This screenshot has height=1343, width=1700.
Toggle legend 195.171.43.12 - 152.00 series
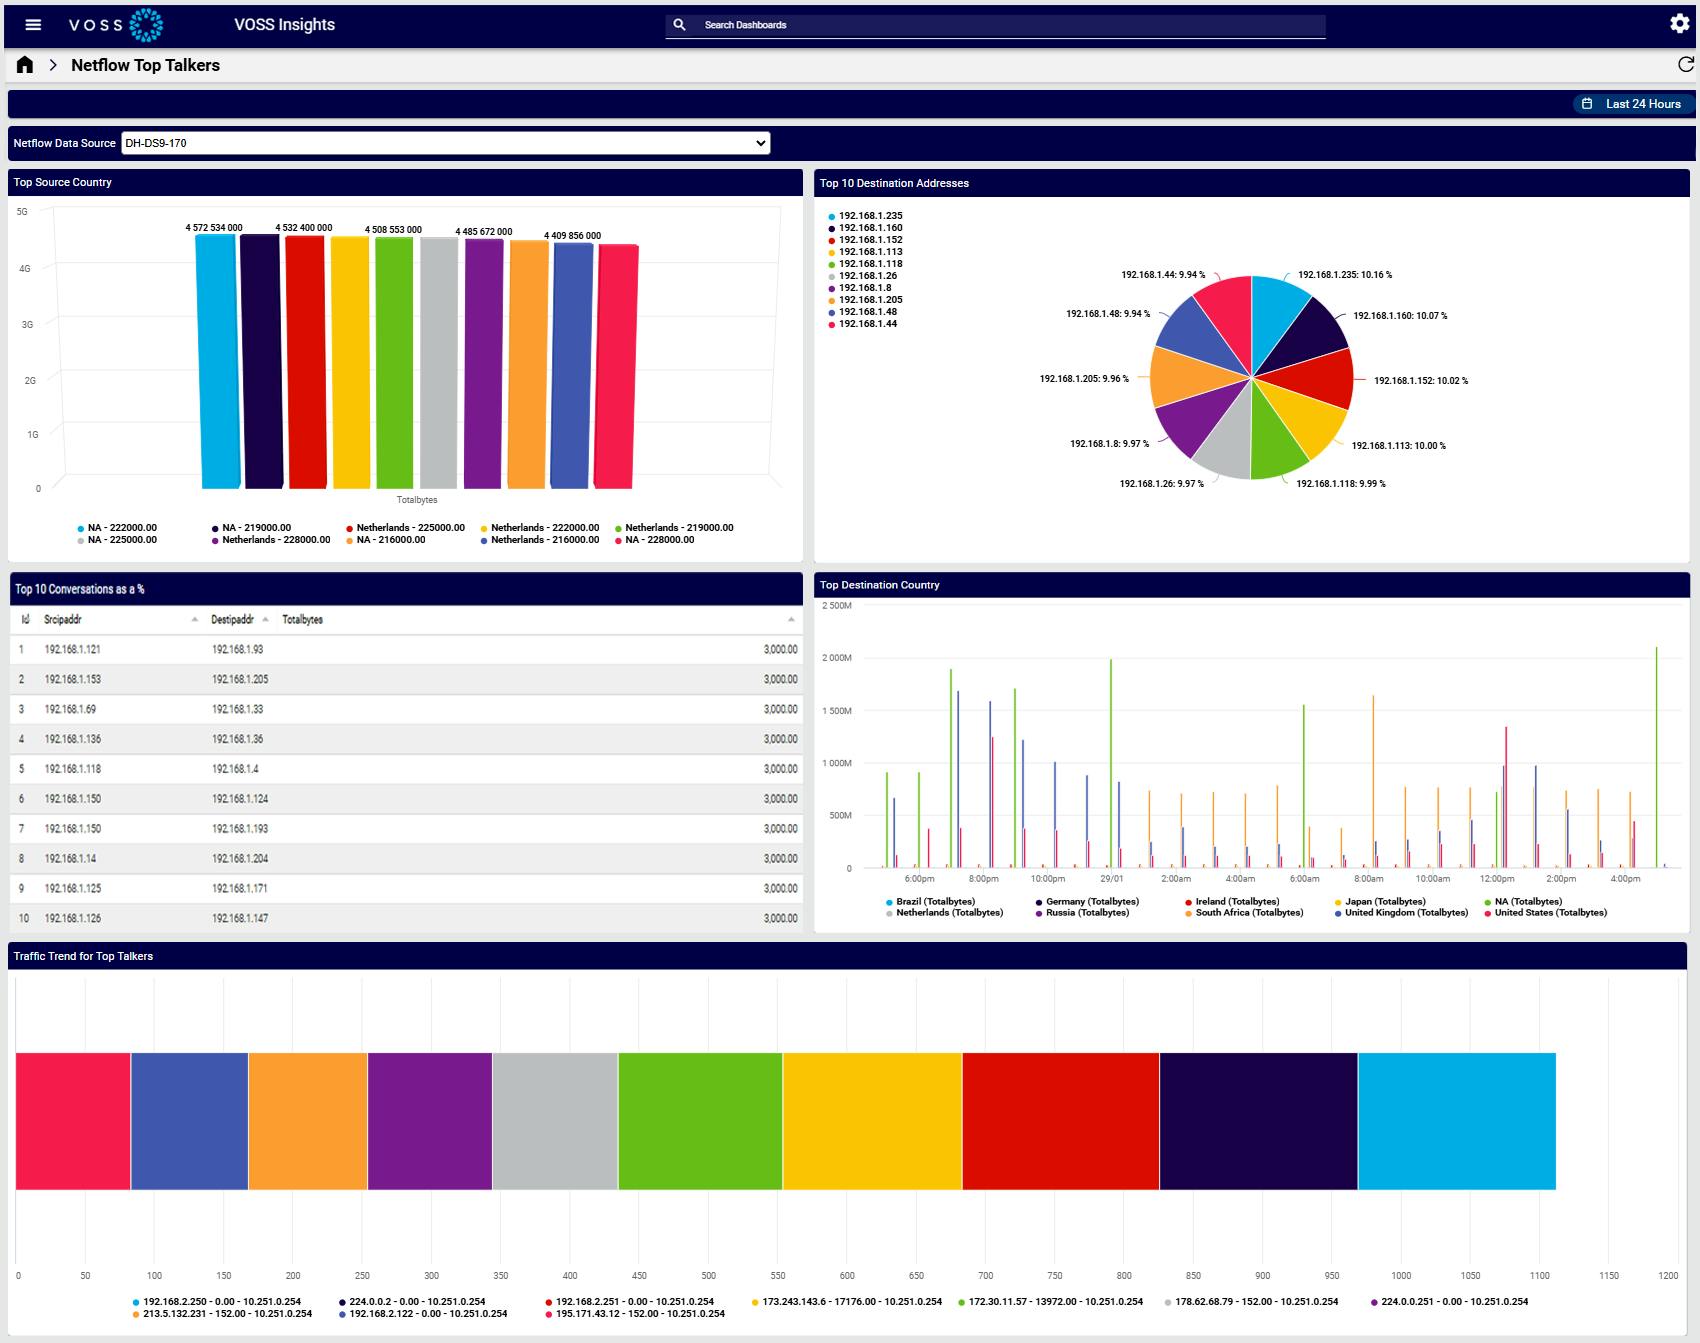pos(635,1314)
